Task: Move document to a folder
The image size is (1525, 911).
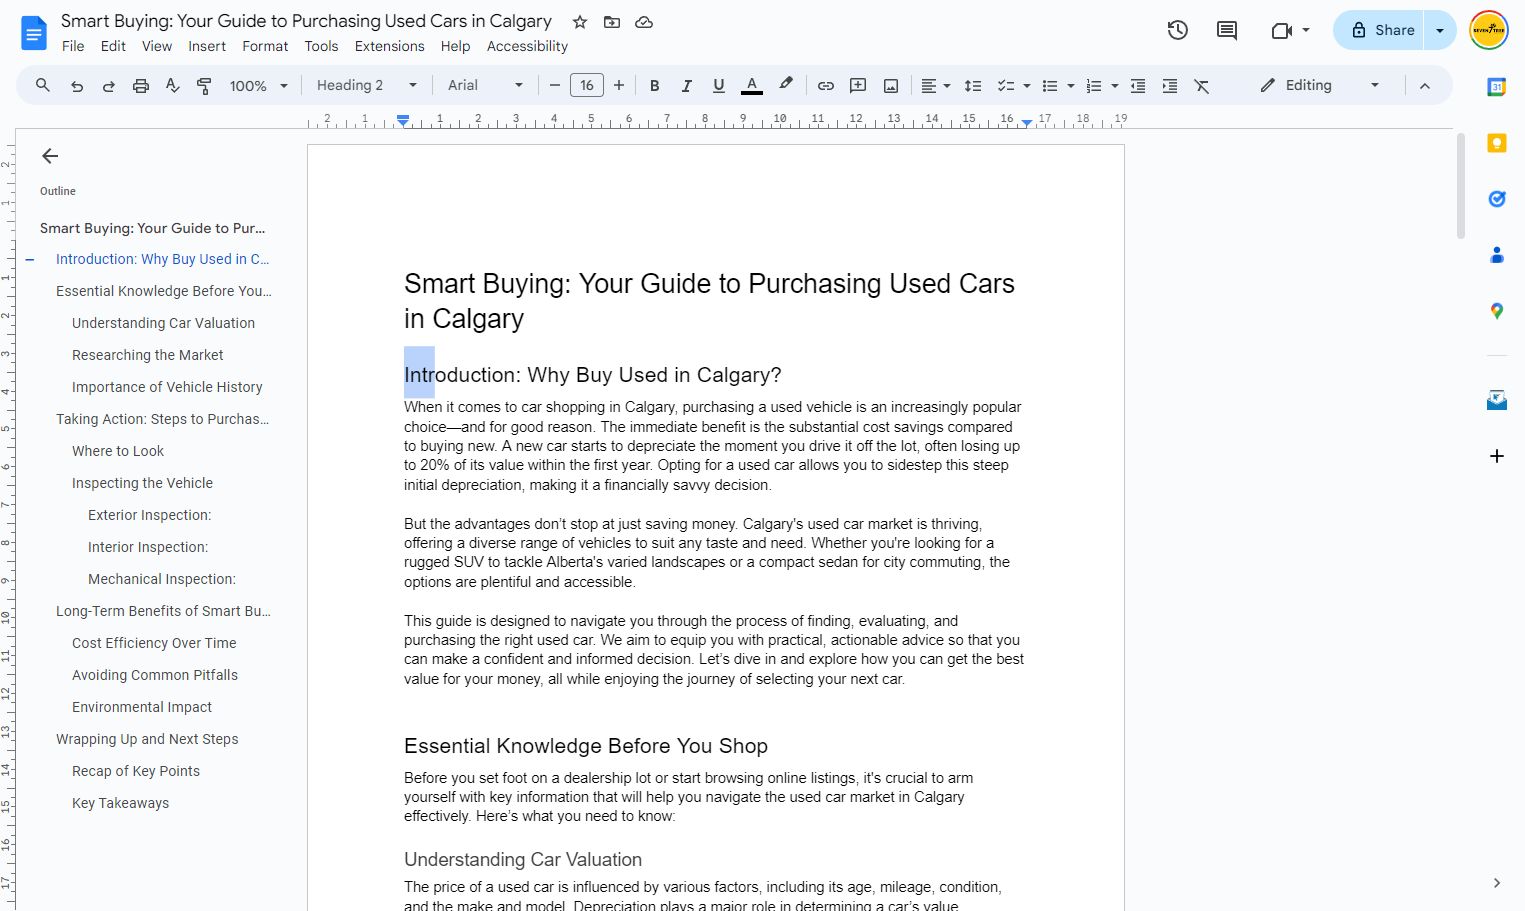Action: click(612, 22)
